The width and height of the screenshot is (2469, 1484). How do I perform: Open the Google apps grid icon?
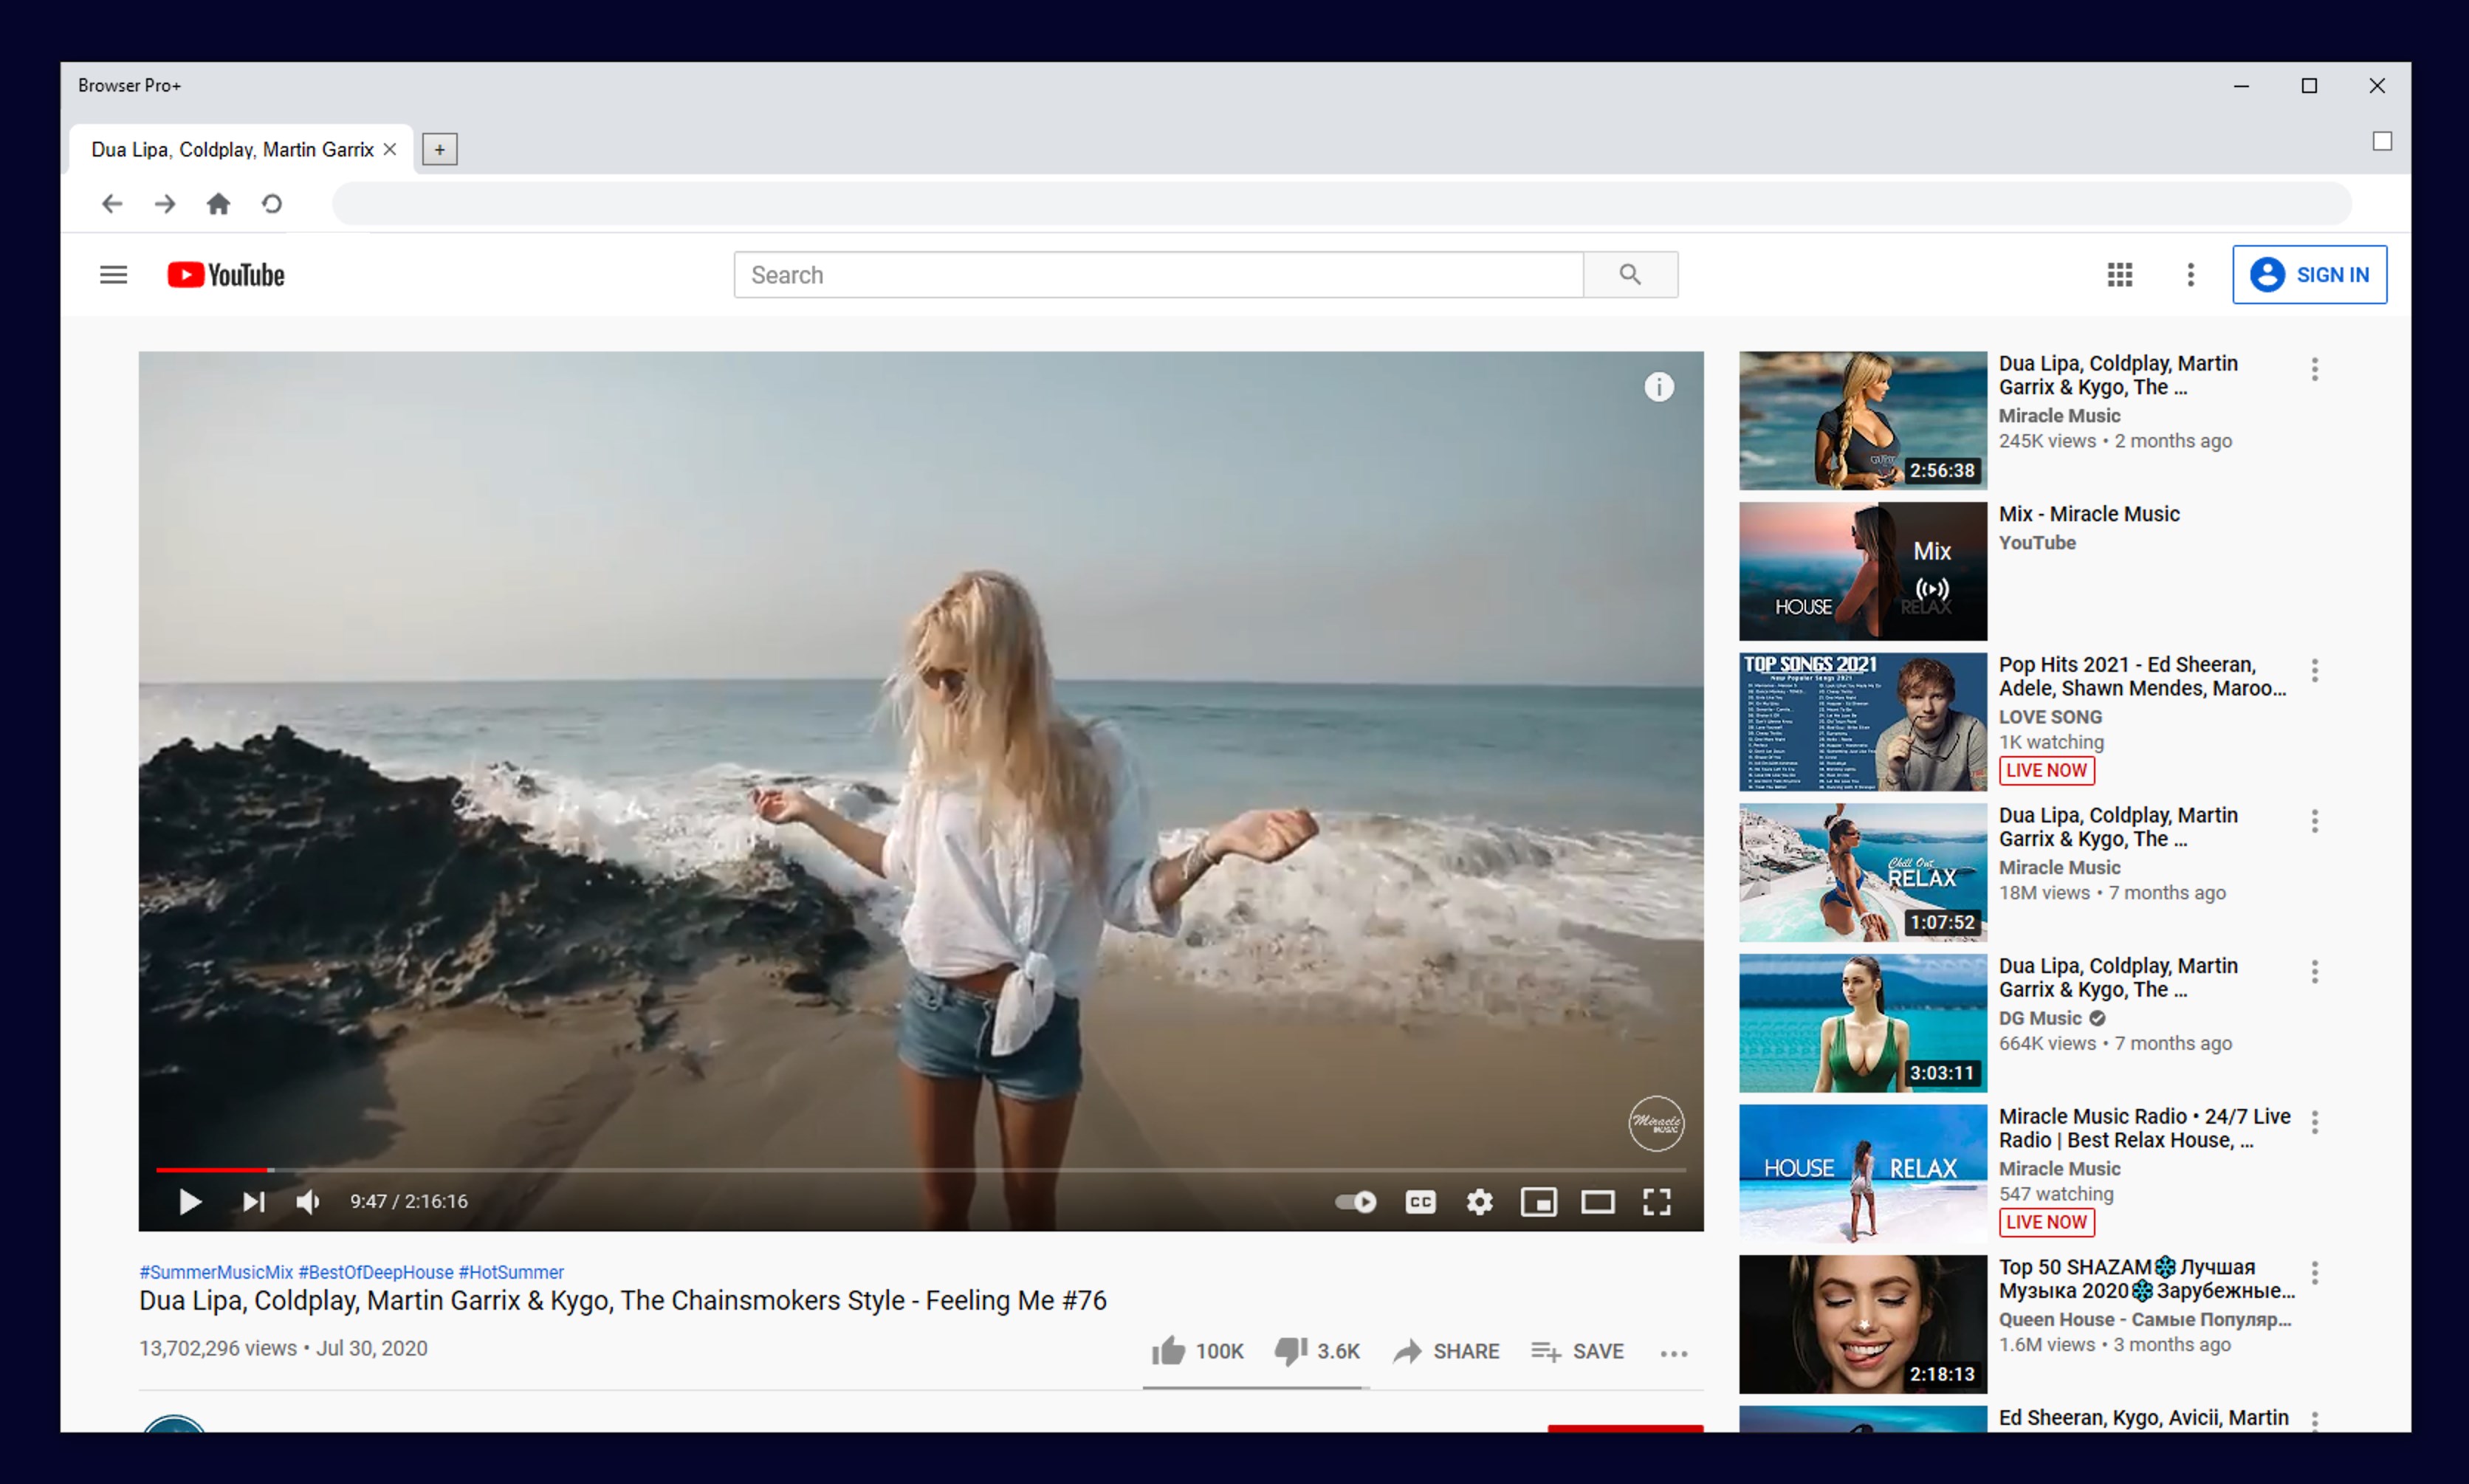point(2120,274)
